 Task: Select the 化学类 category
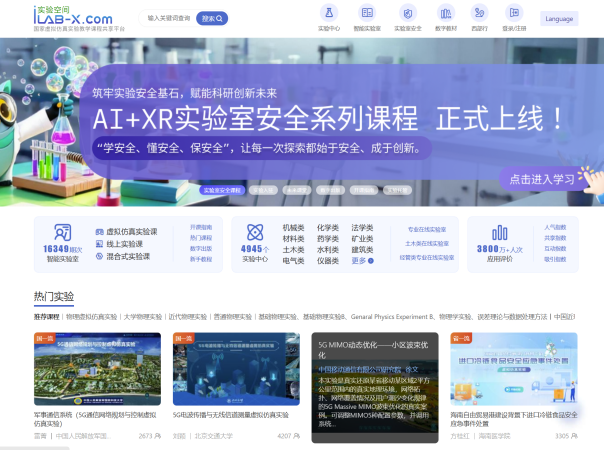[x=328, y=228]
